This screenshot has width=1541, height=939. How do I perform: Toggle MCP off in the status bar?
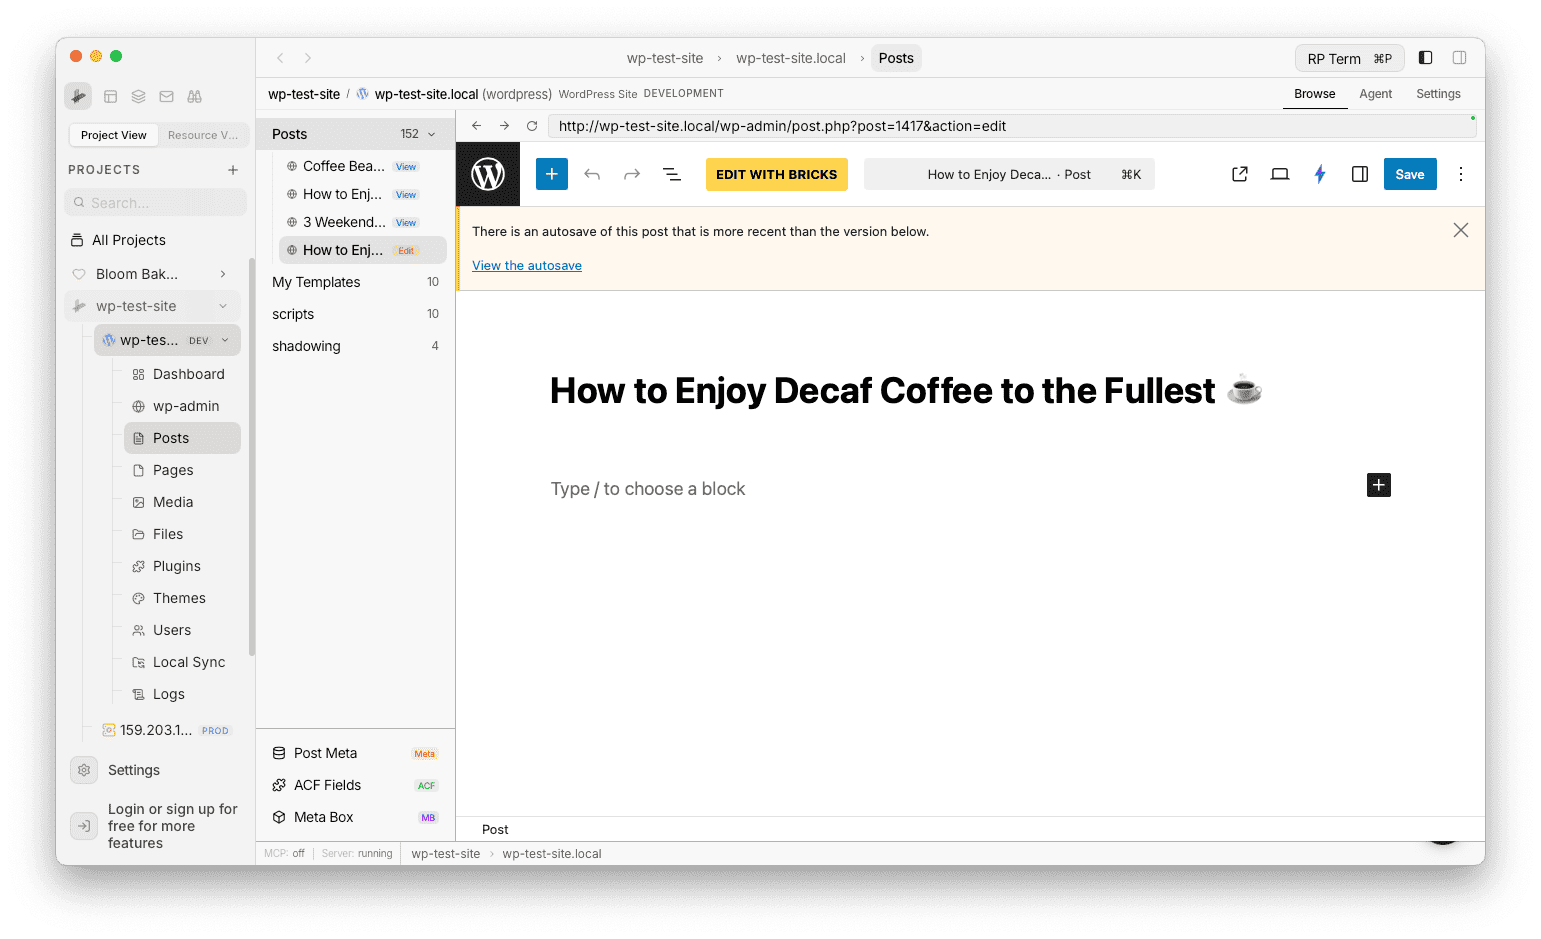[x=283, y=853]
